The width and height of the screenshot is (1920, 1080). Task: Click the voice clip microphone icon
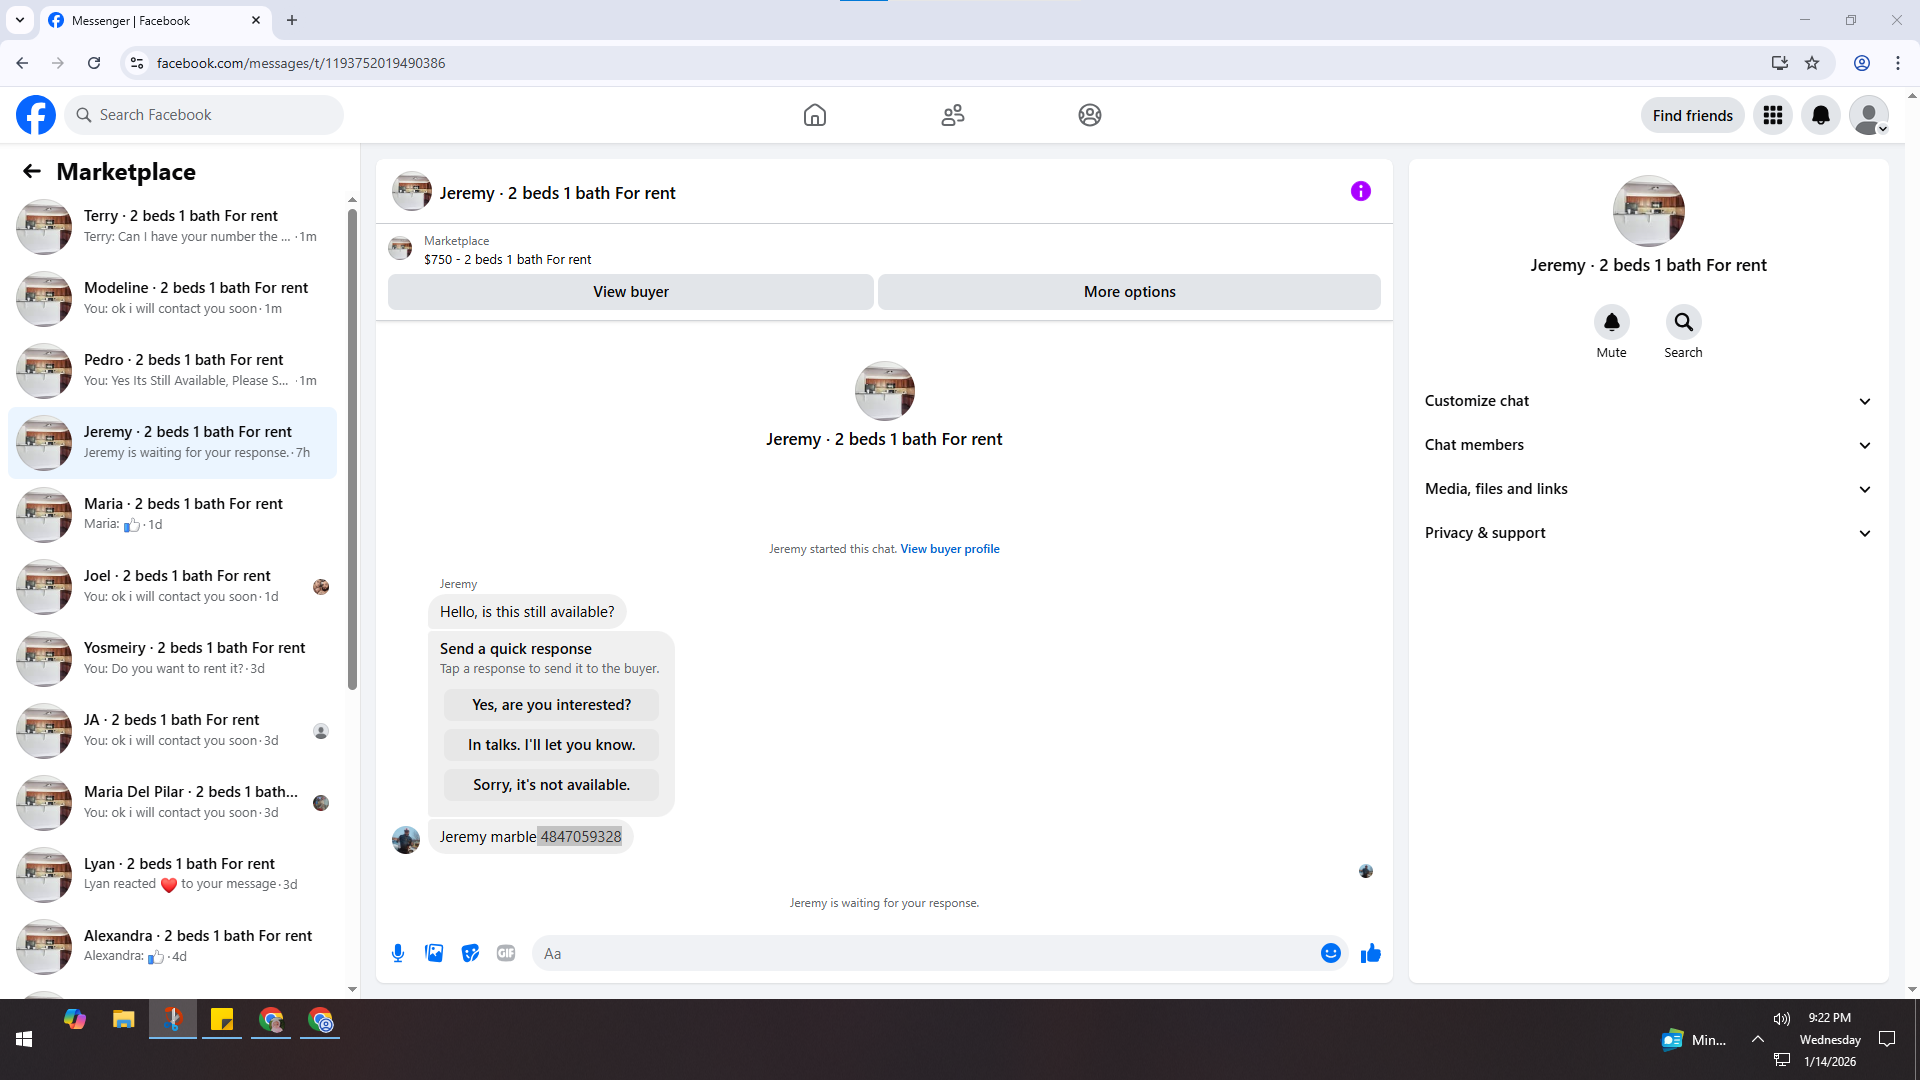398,953
